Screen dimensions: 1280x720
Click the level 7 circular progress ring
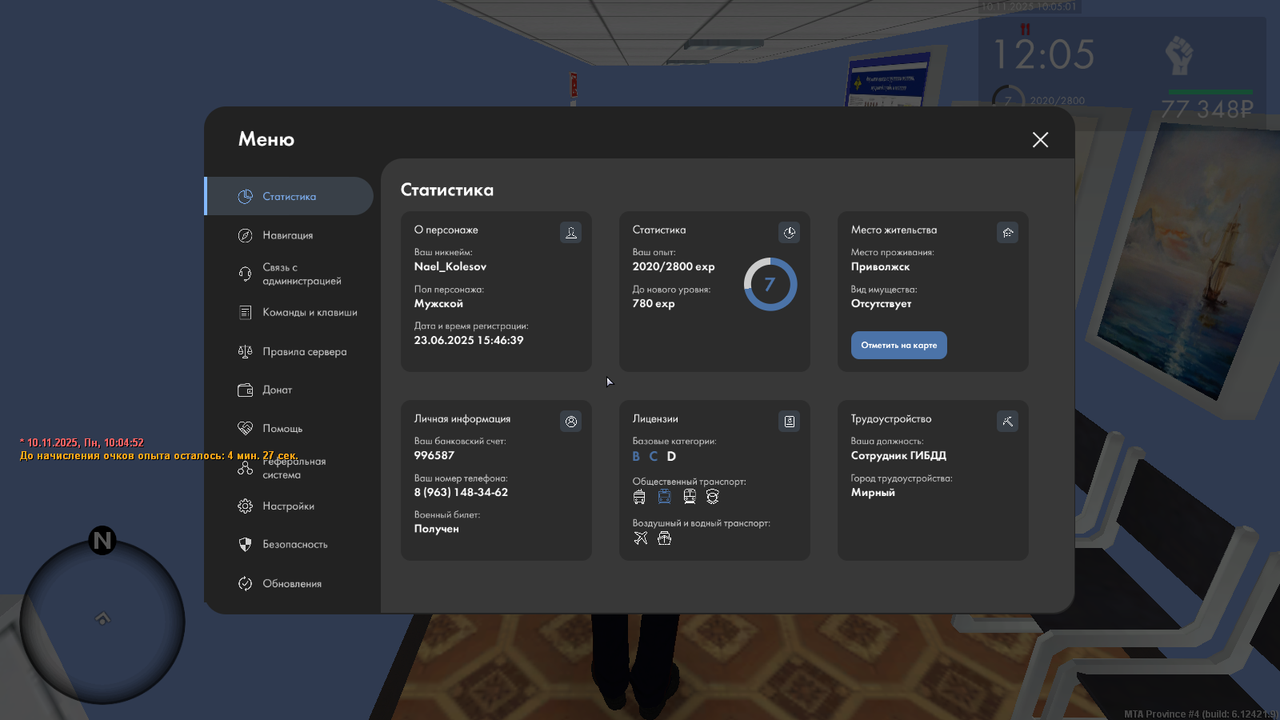(x=770, y=284)
